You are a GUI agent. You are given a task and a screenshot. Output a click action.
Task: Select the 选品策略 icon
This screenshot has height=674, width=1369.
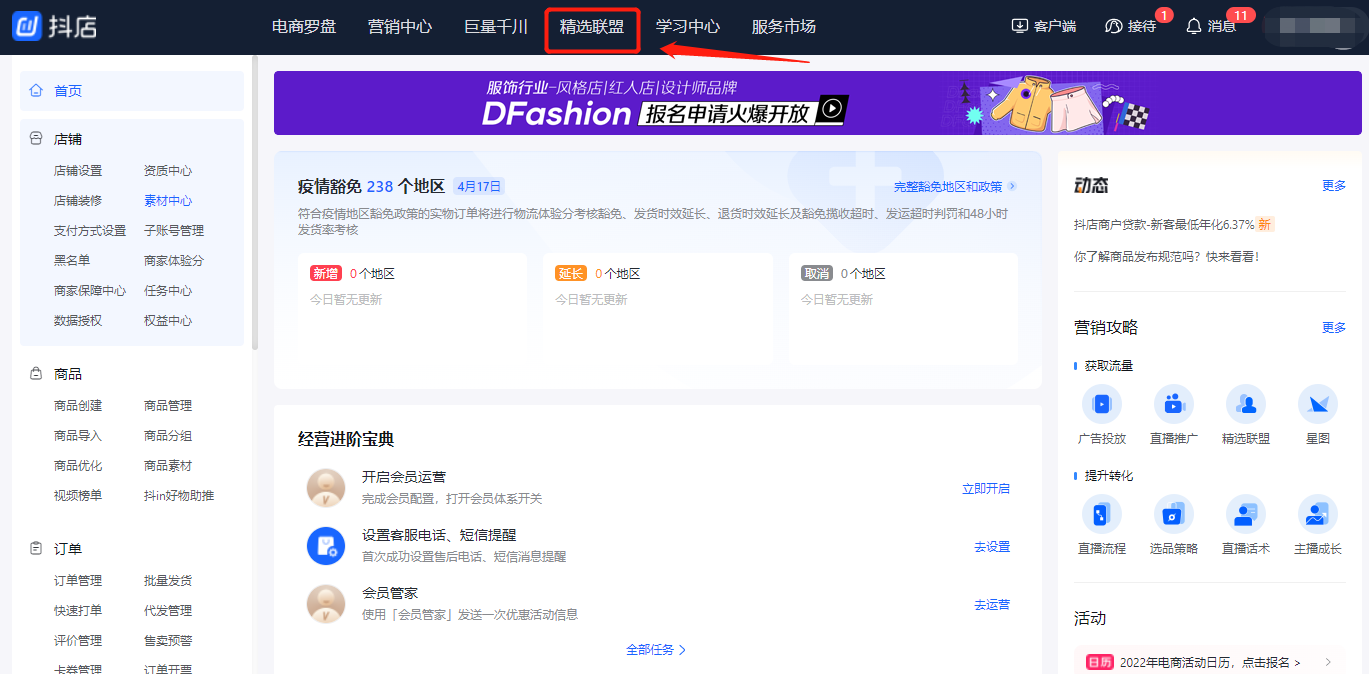point(1173,514)
